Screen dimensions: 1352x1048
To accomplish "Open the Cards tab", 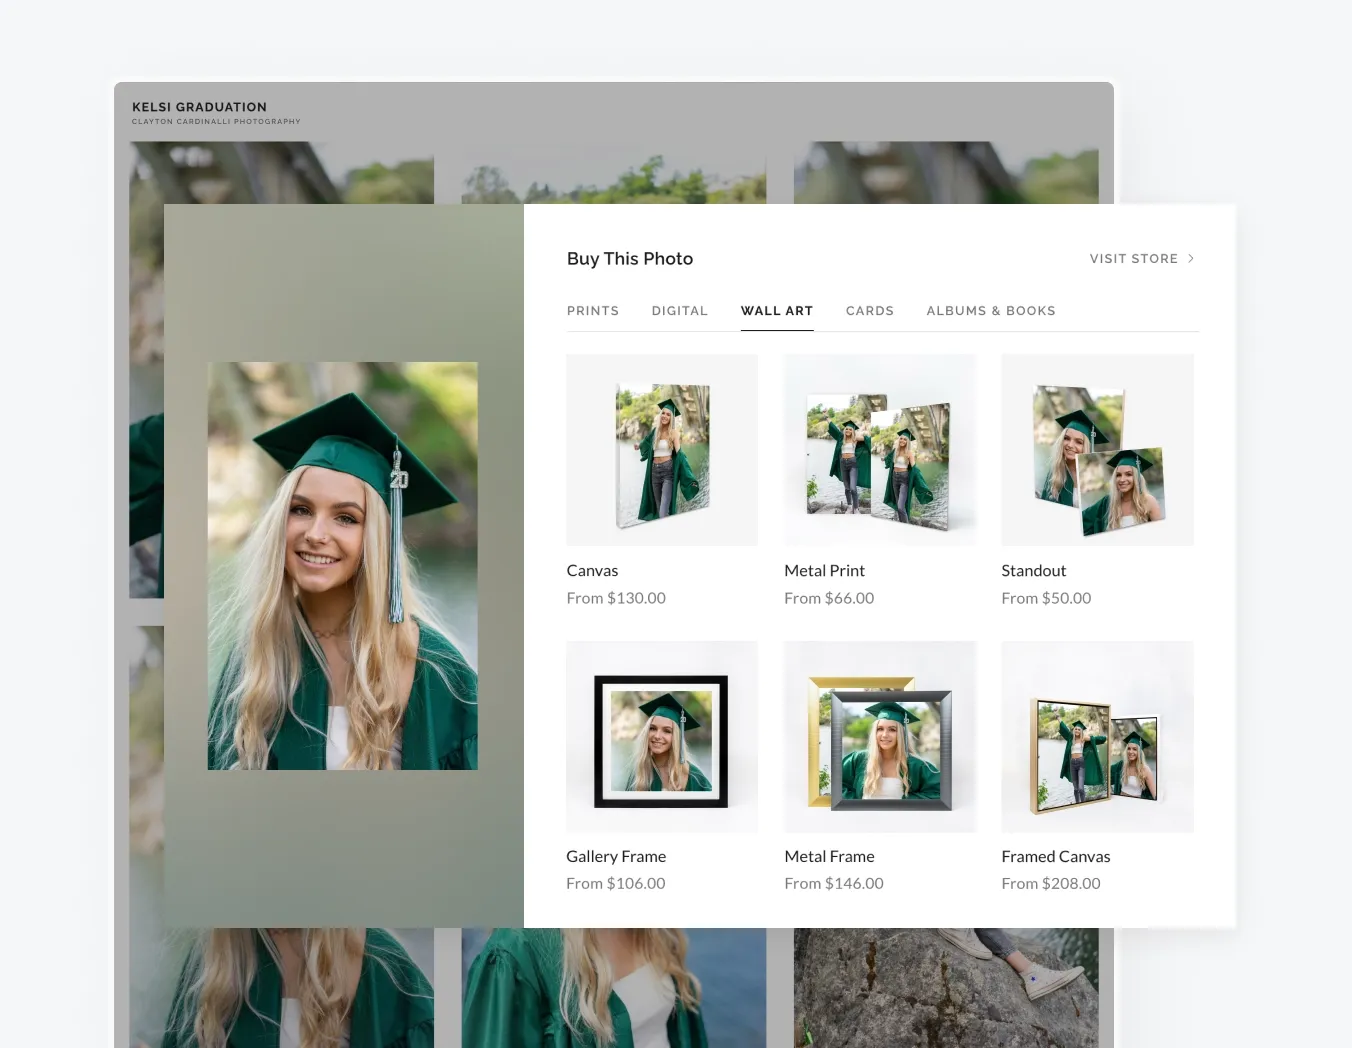I will click(869, 310).
